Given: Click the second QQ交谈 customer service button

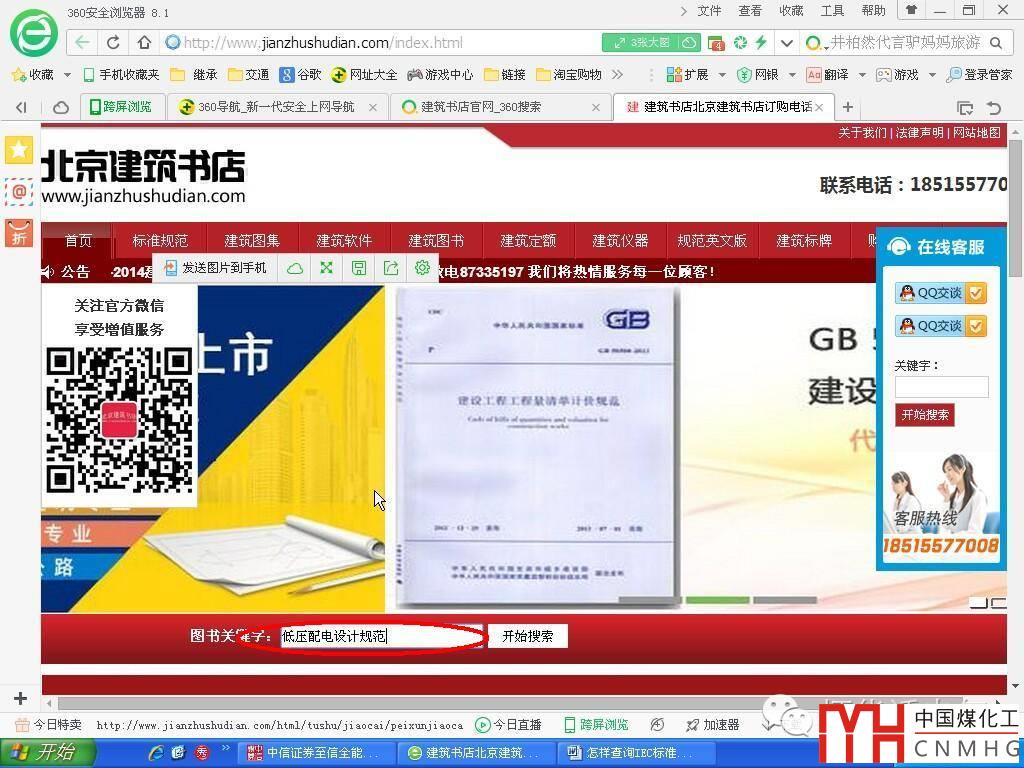Looking at the screenshot, I should point(940,326).
